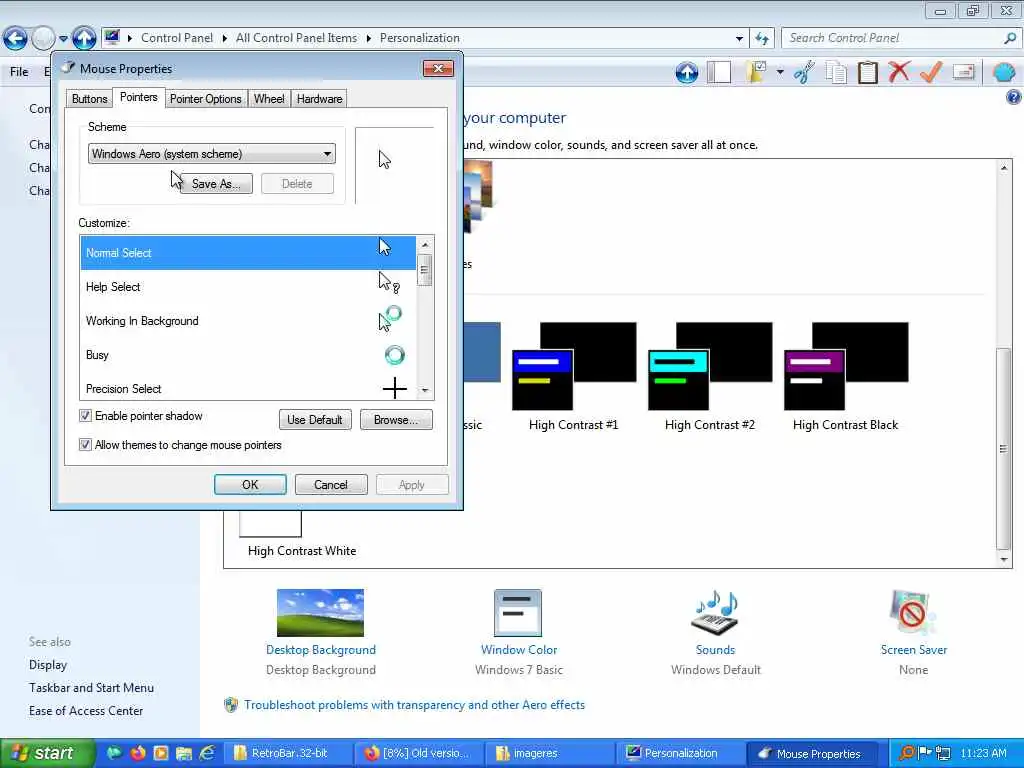Open the Hardware tab
Viewport: 1024px width, 768px height.
319,99
